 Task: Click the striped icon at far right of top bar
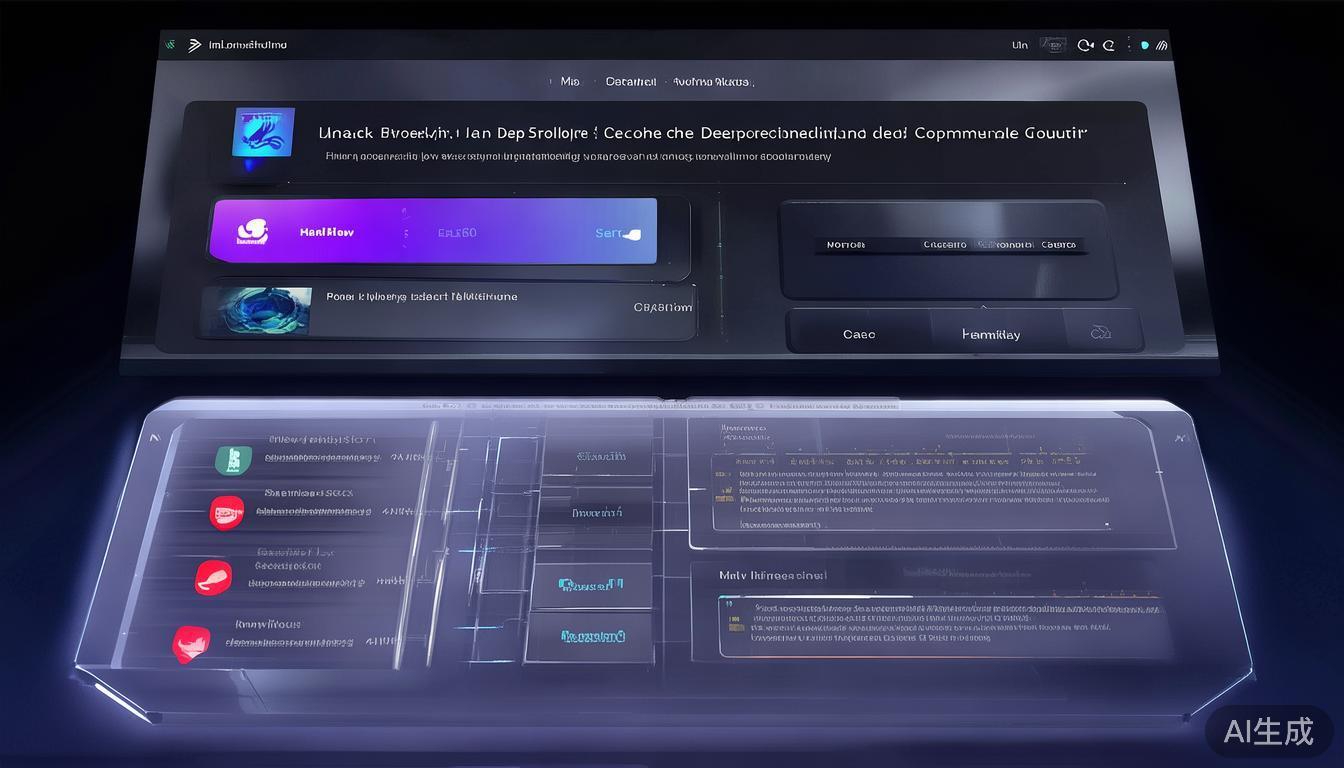pos(1162,45)
